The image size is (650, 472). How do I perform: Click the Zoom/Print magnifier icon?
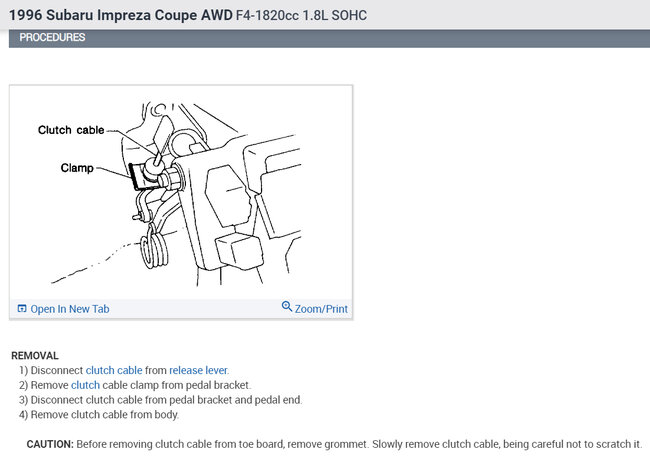click(286, 306)
